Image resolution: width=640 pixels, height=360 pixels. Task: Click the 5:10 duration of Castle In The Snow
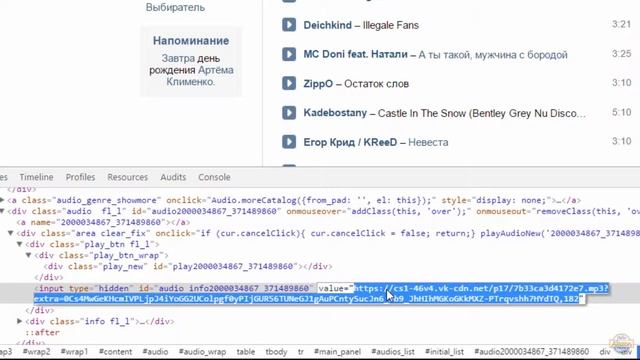(x=621, y=112)
